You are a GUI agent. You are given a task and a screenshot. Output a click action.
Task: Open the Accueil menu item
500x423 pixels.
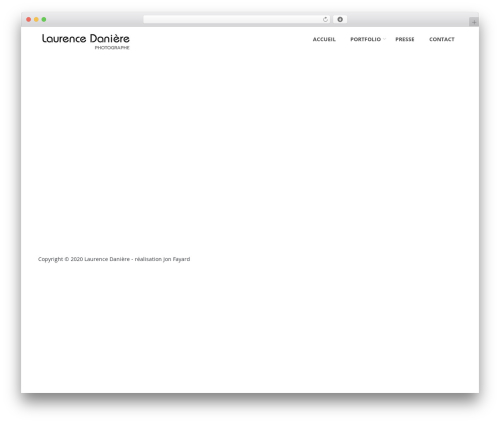pyautogui.click(x=324, y=39)
